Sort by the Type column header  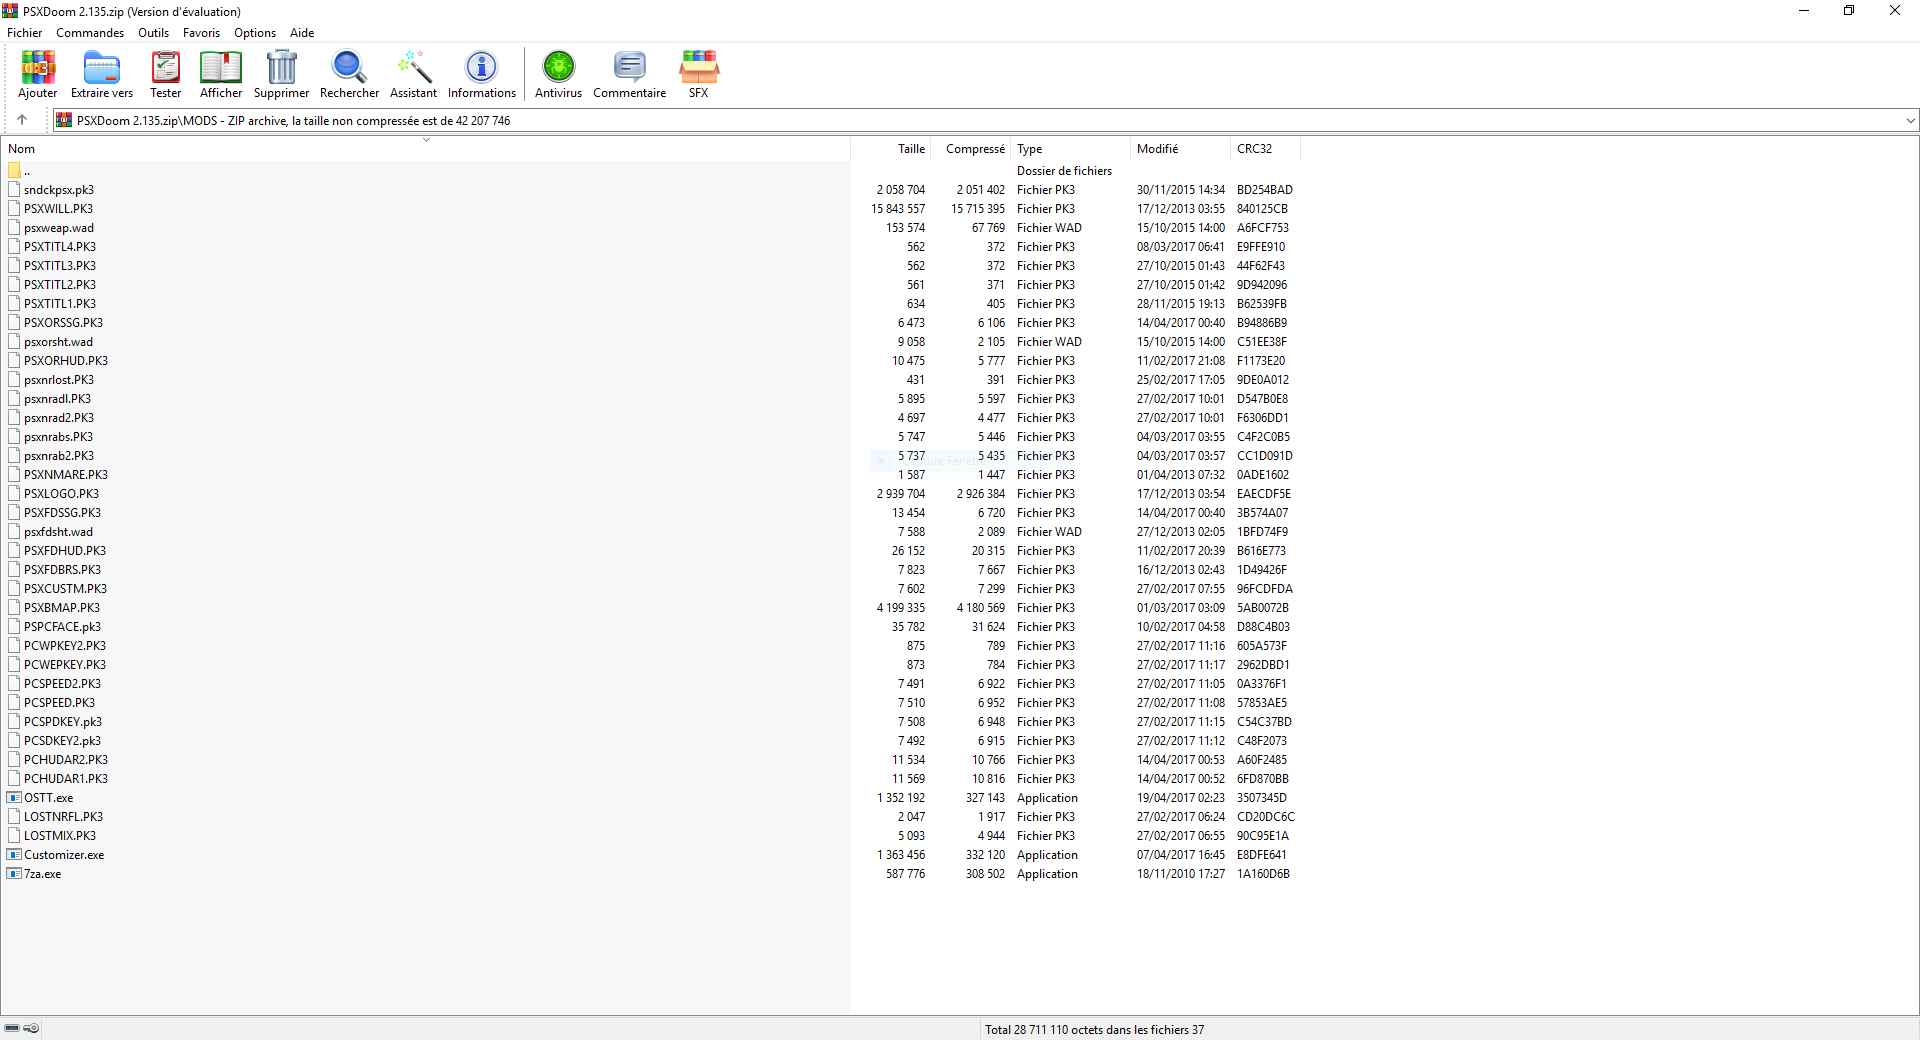(1071, 149)
